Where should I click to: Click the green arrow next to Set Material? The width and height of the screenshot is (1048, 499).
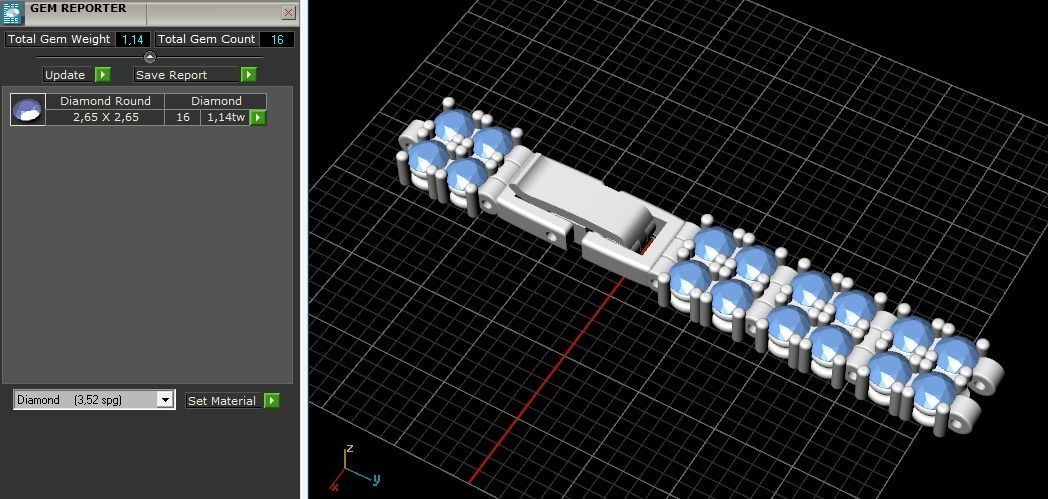(x=271, y=401)
